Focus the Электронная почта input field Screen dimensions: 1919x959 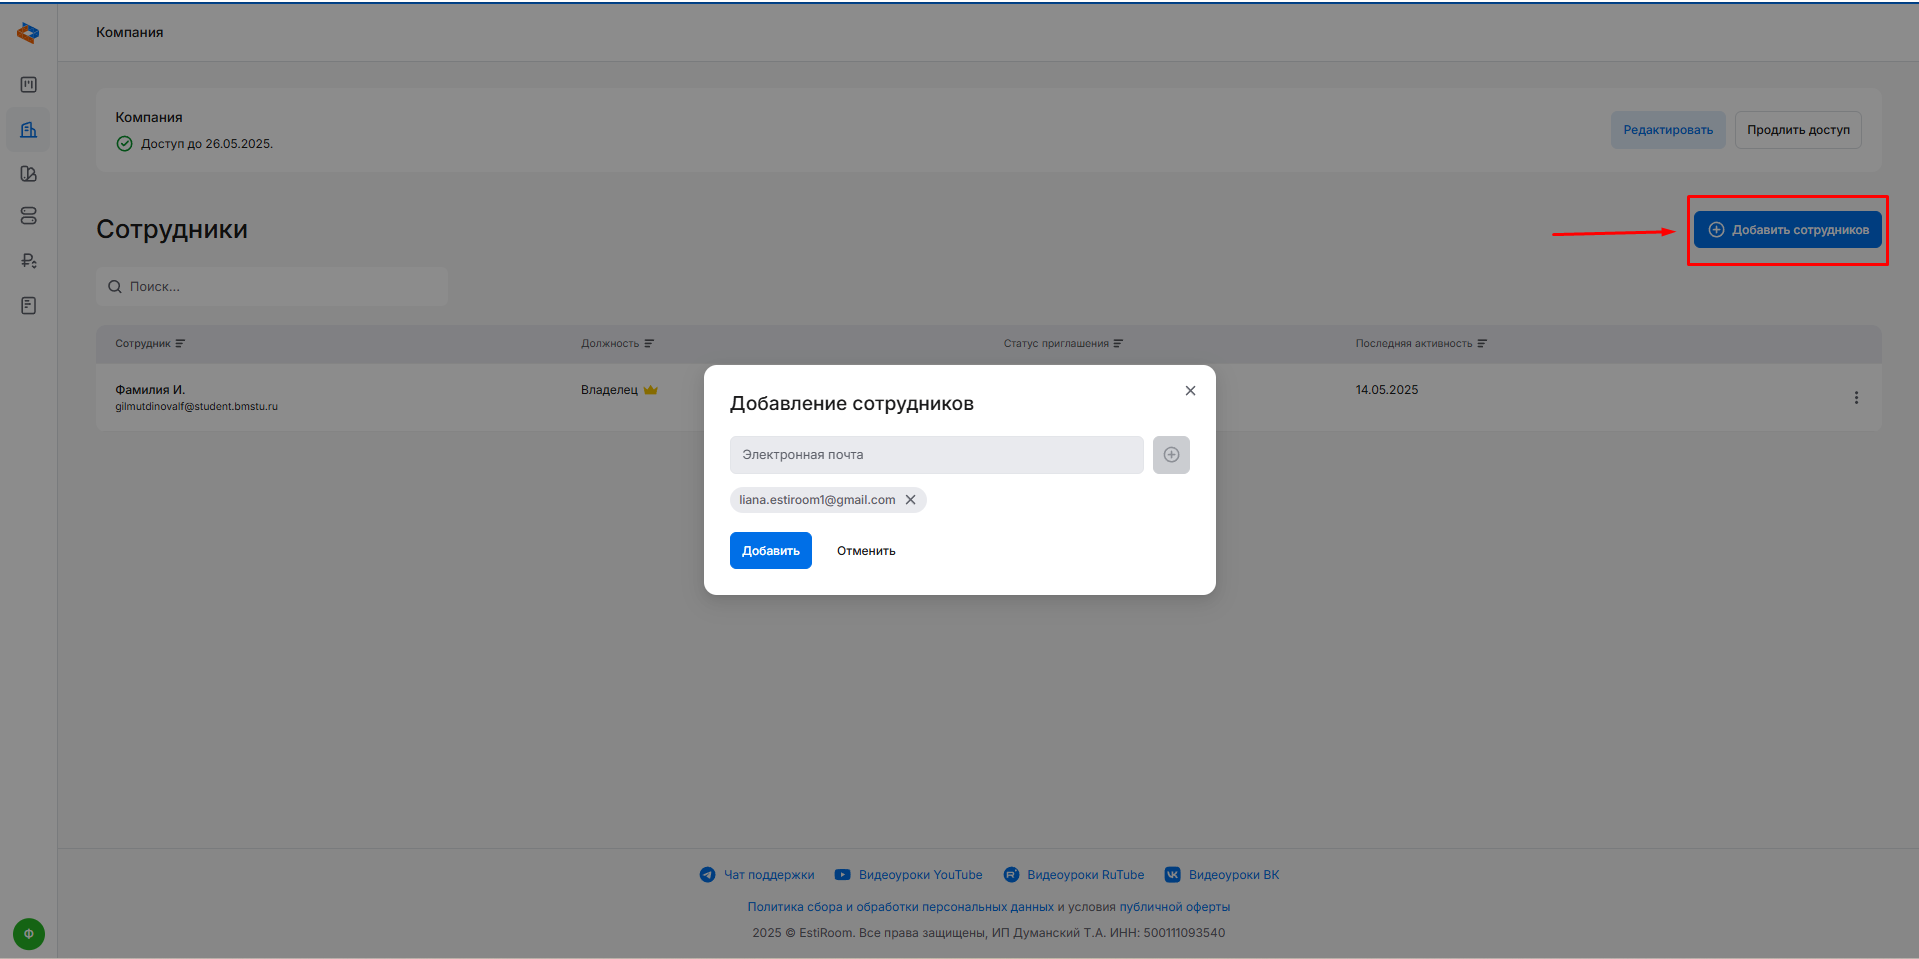(x=936, y=455)
